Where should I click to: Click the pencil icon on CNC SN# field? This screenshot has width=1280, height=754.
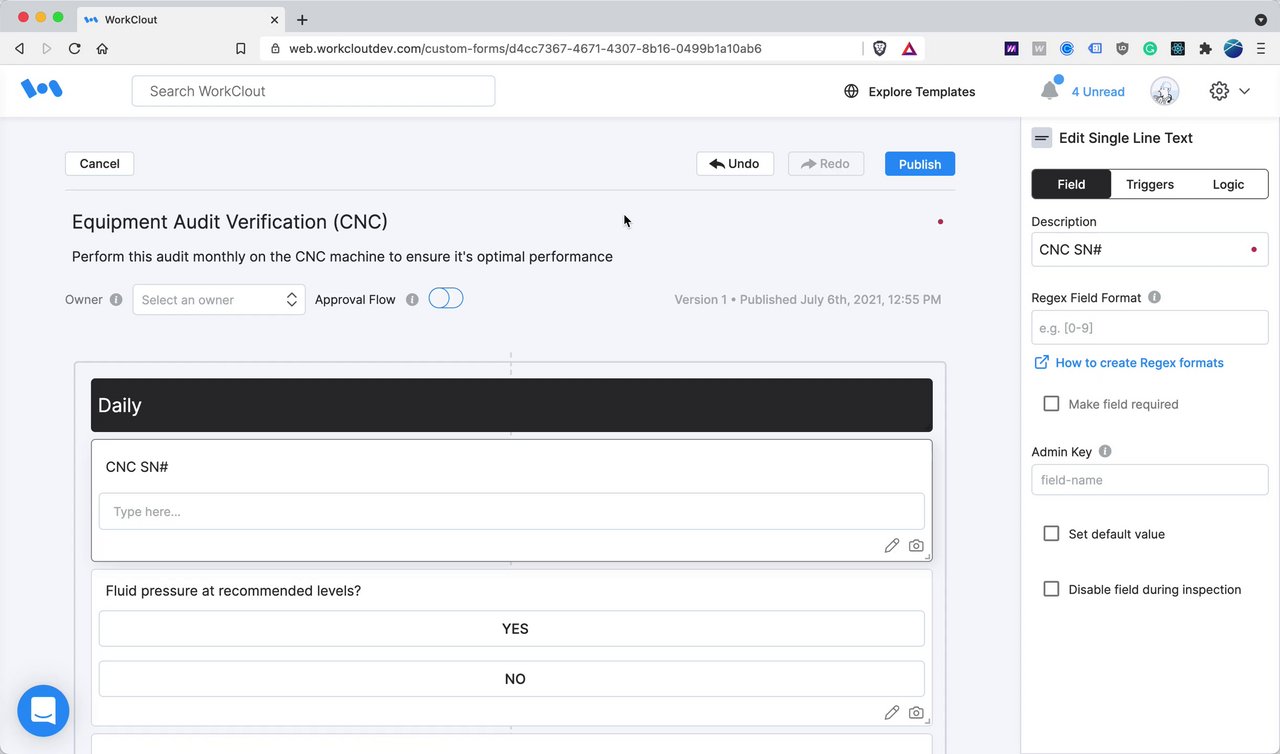click(x=892, y=545)
